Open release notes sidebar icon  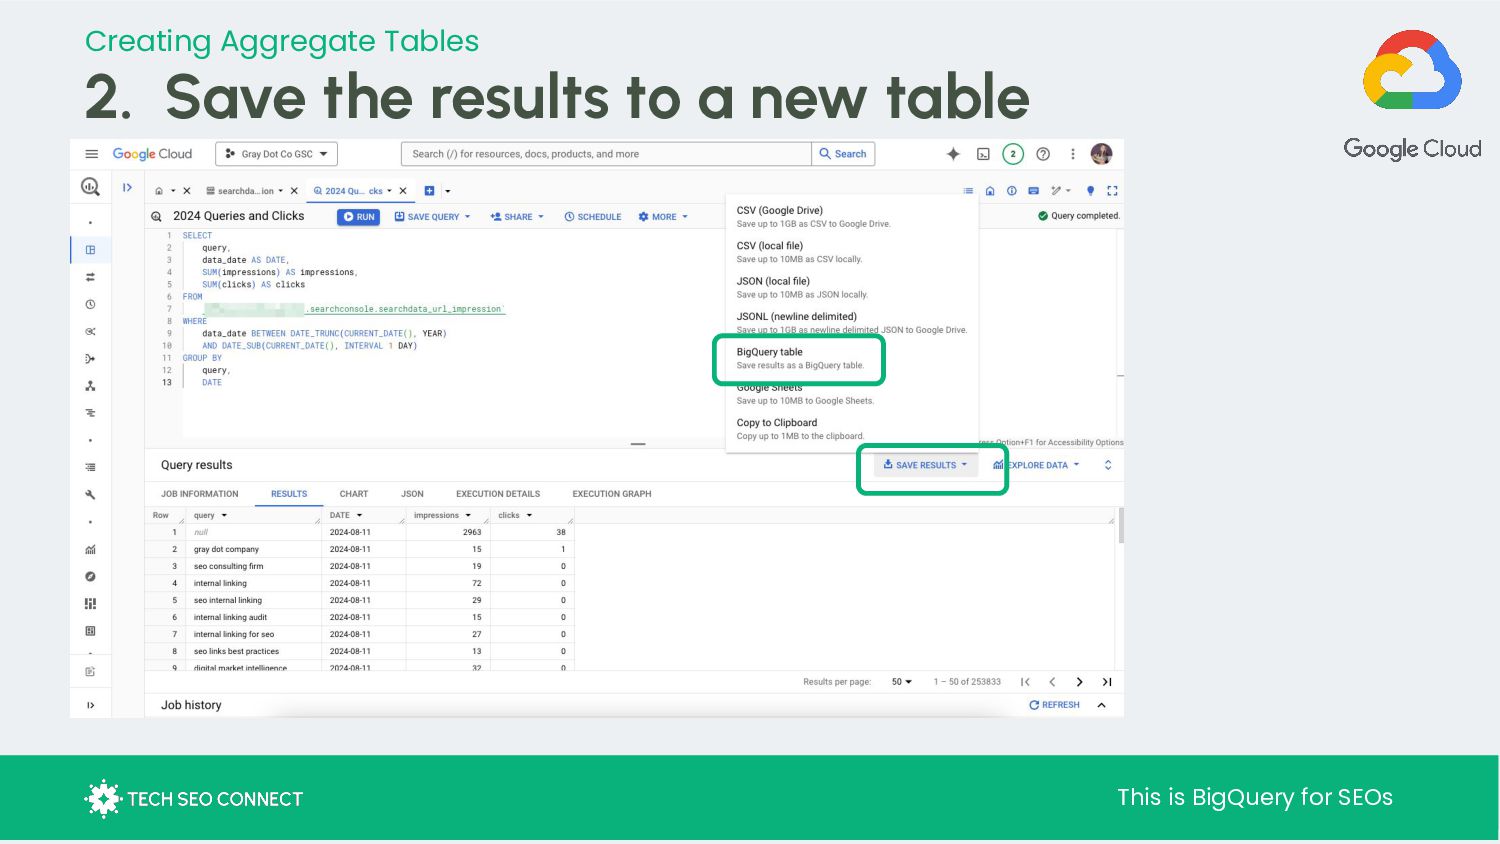pos(90,671)
